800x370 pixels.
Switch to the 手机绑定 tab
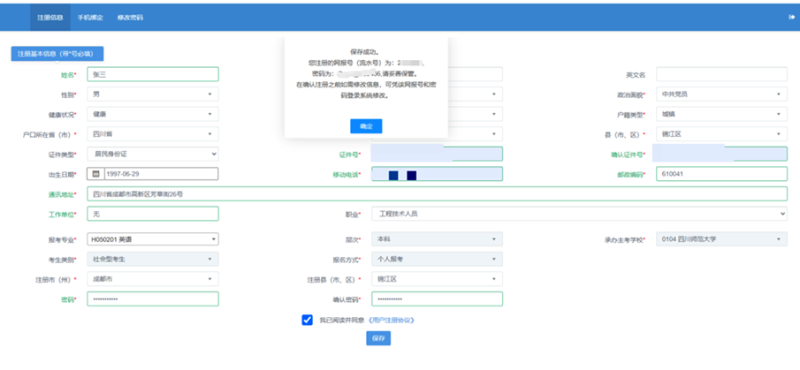tap(90, 17)
